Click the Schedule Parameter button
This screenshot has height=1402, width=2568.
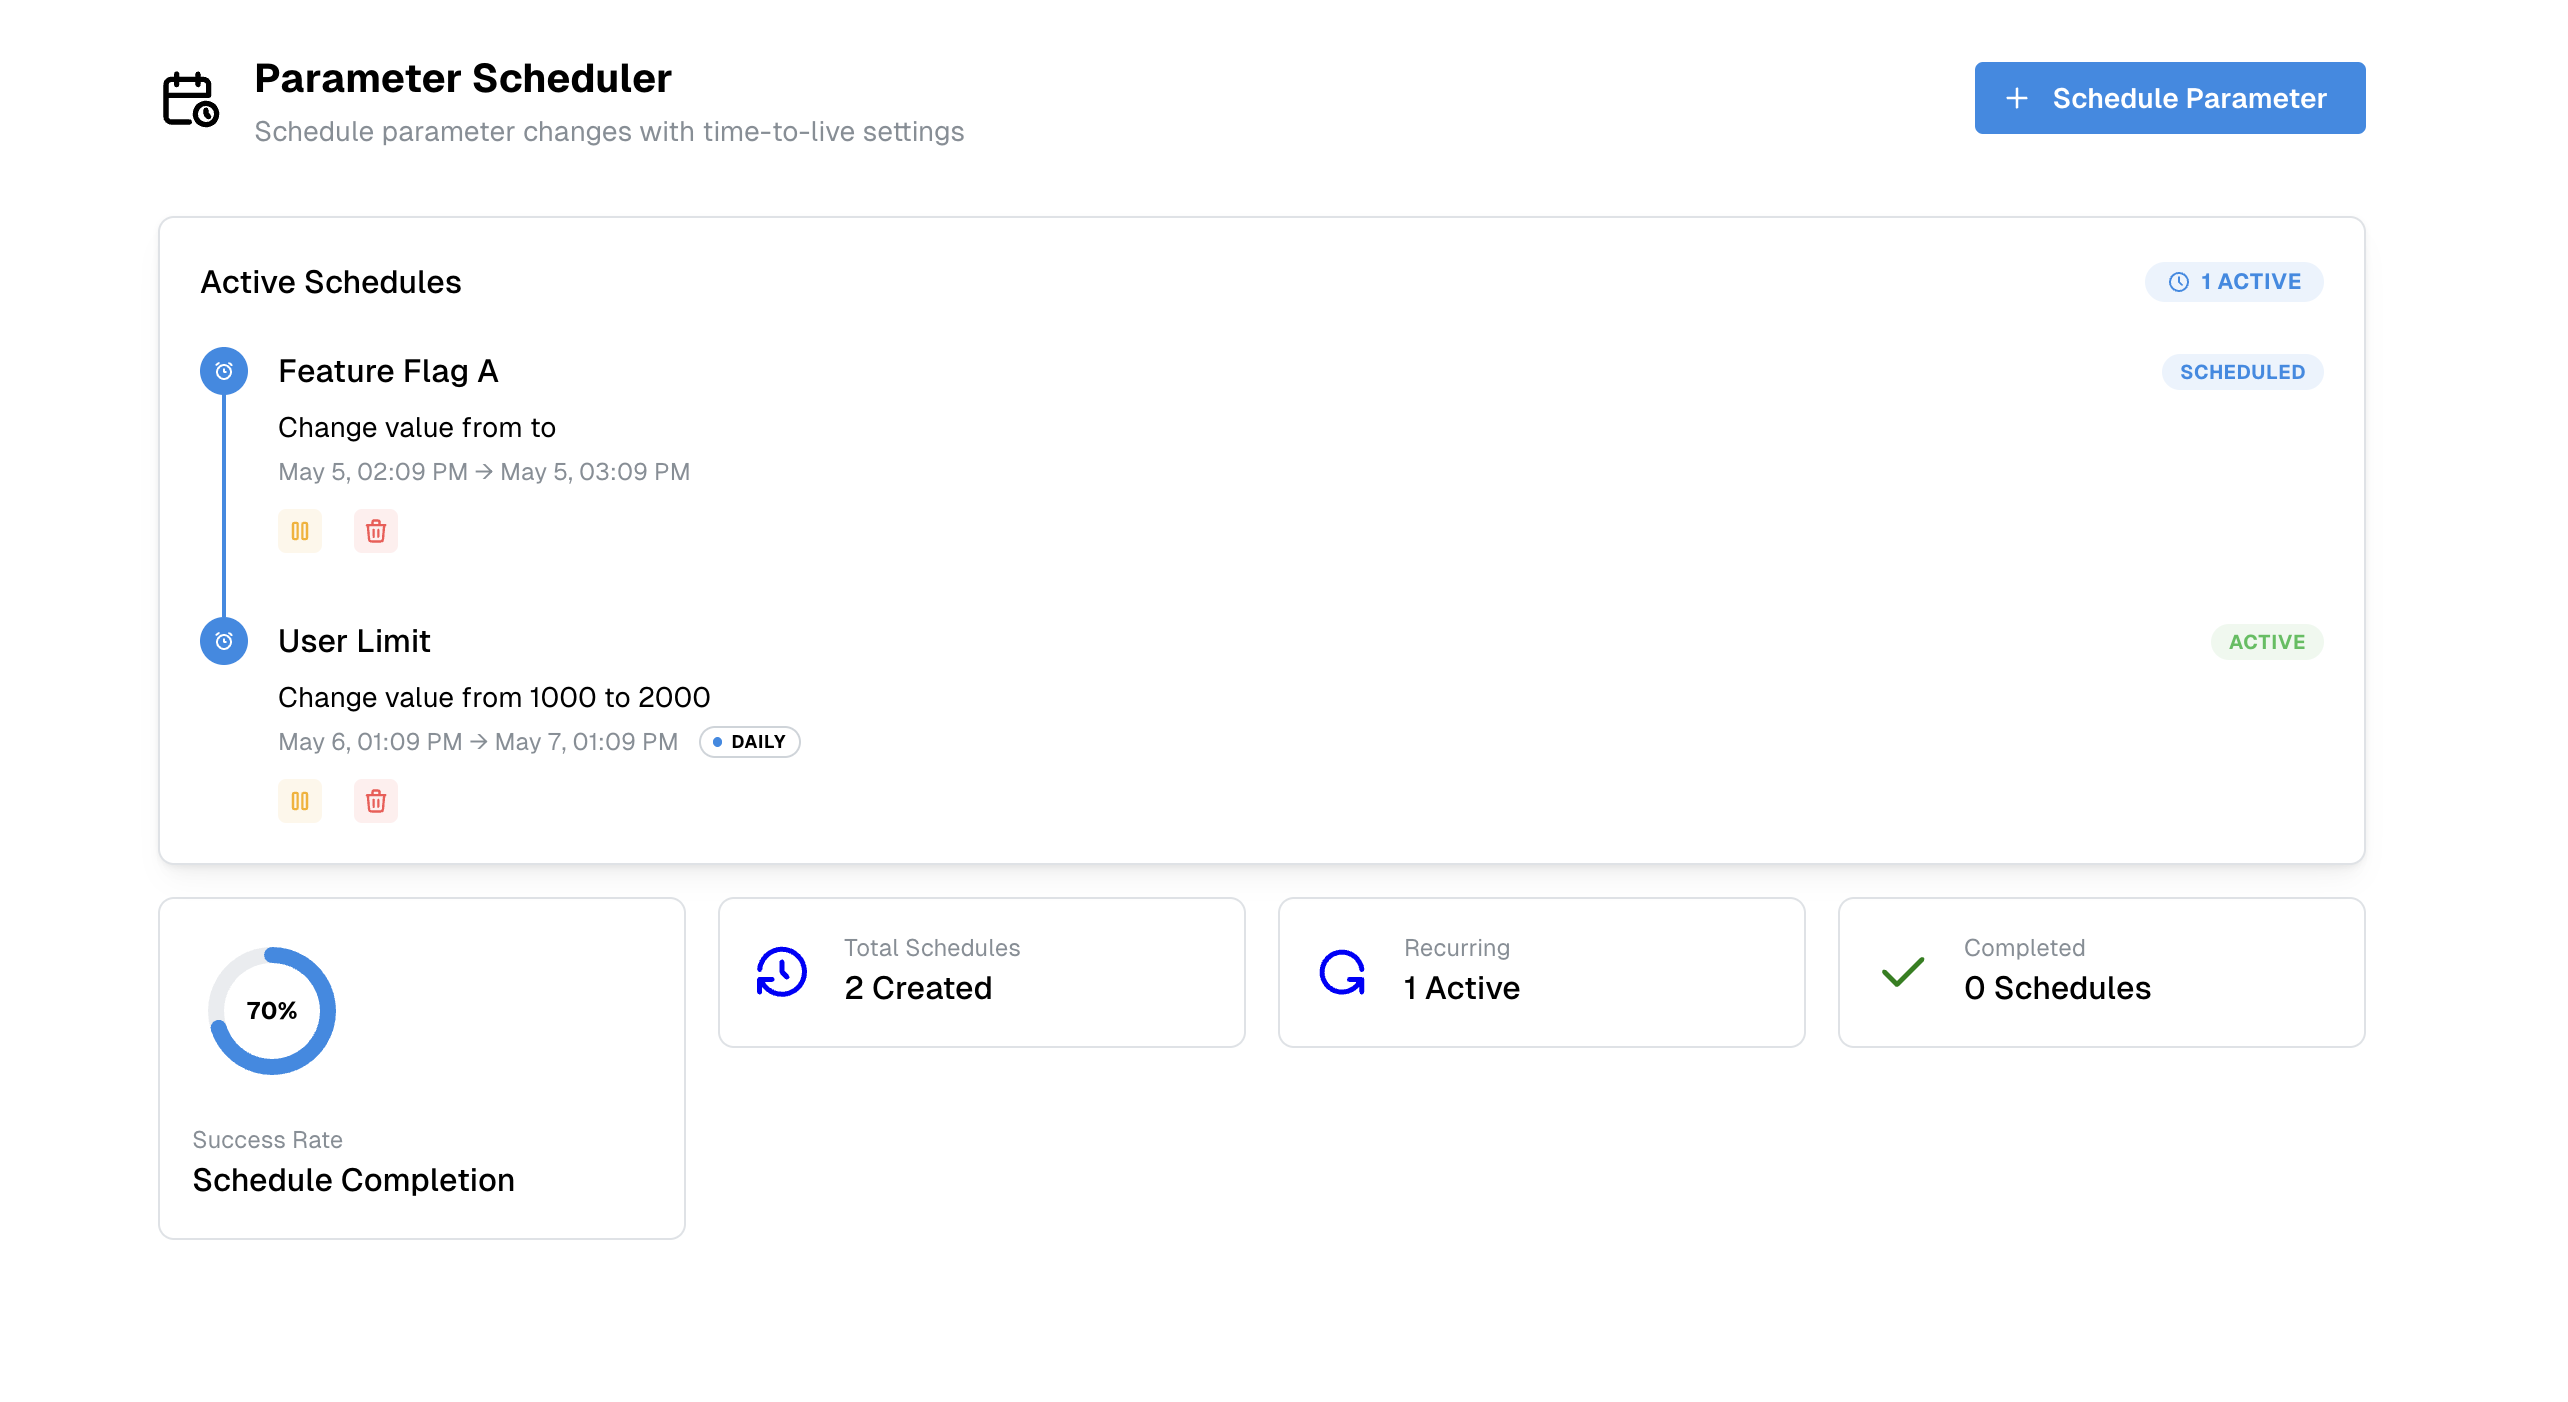tap(2168, 97)
